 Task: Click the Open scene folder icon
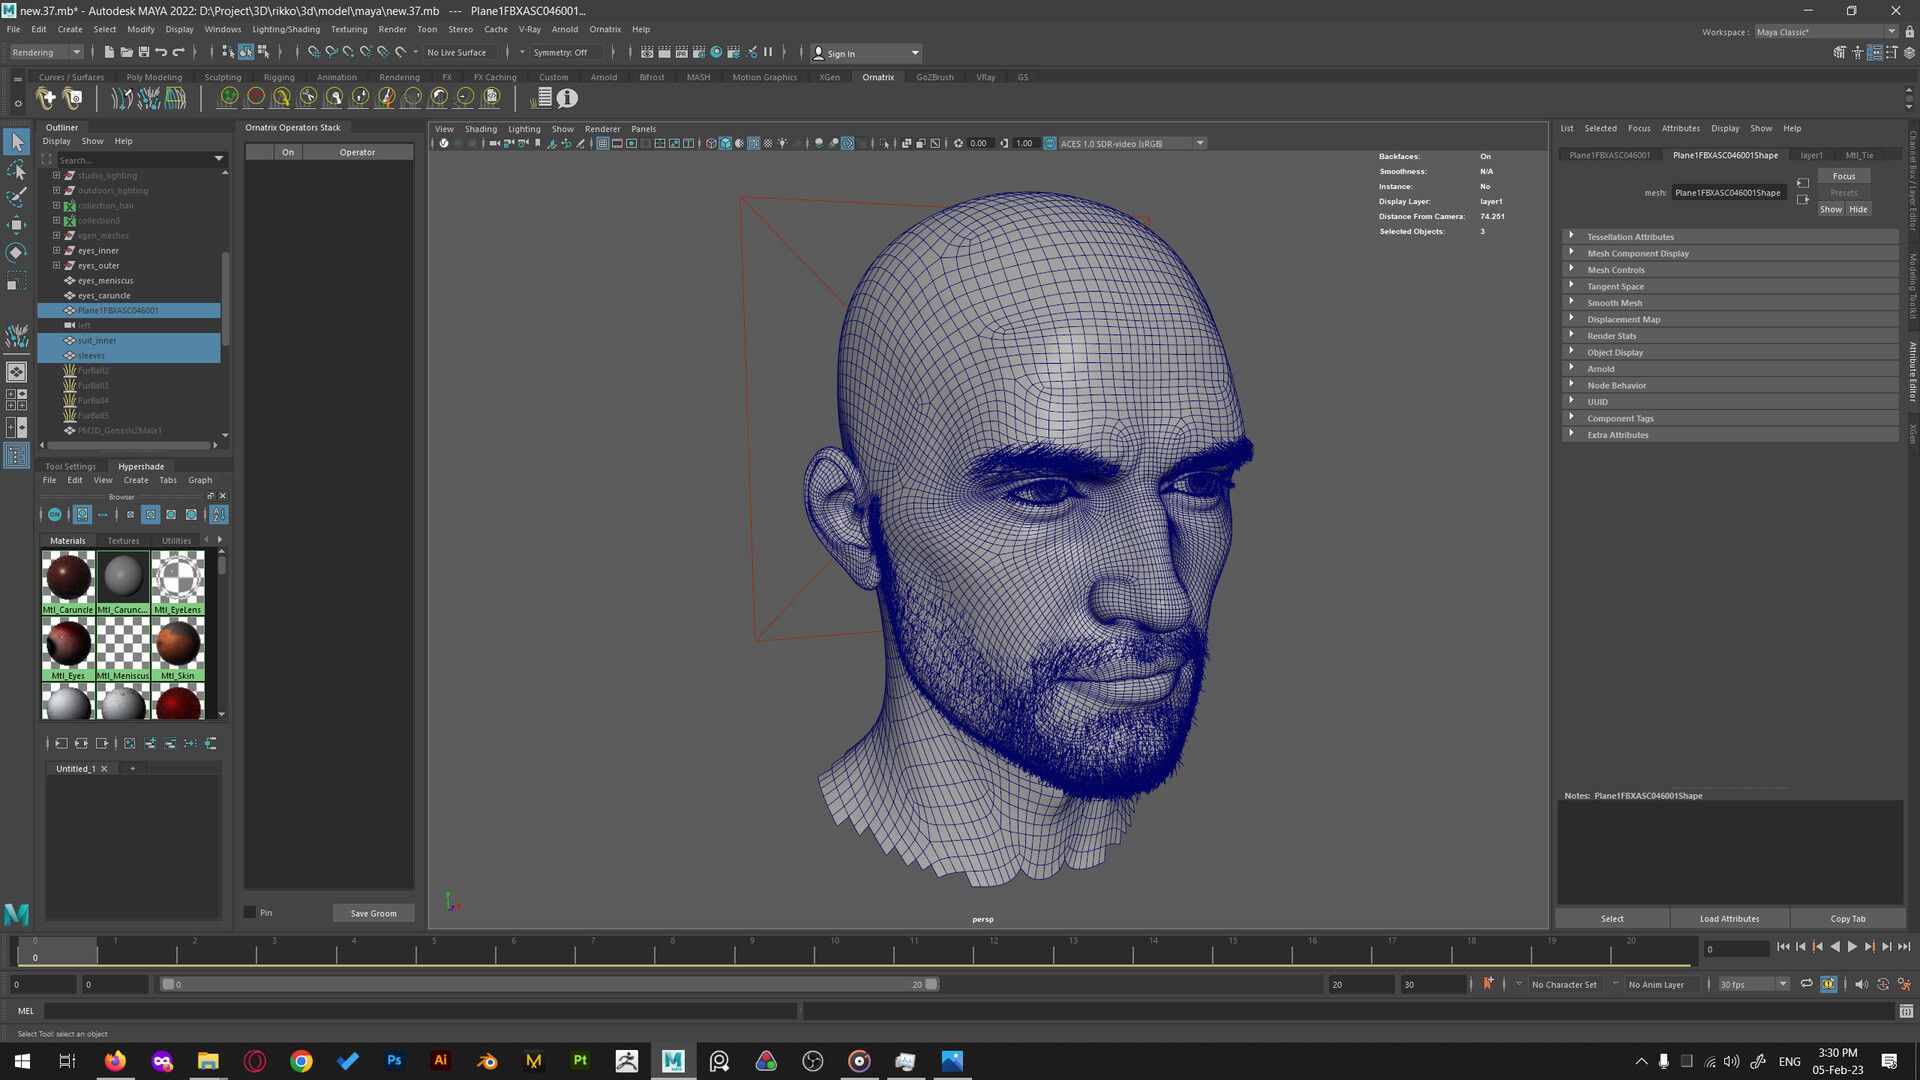point(126,52)
